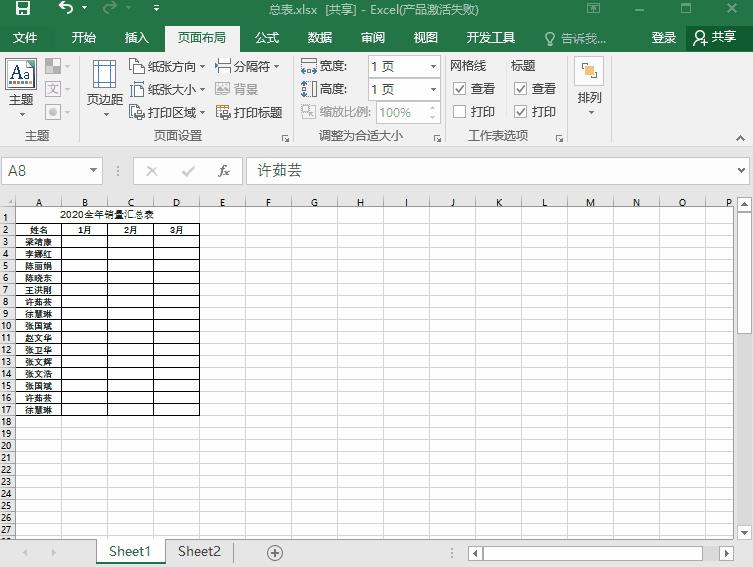This screenshot has width=753, height=567.
Task: Open the Customize Quick Access Toolbar arrow
Action: (156, 8)
